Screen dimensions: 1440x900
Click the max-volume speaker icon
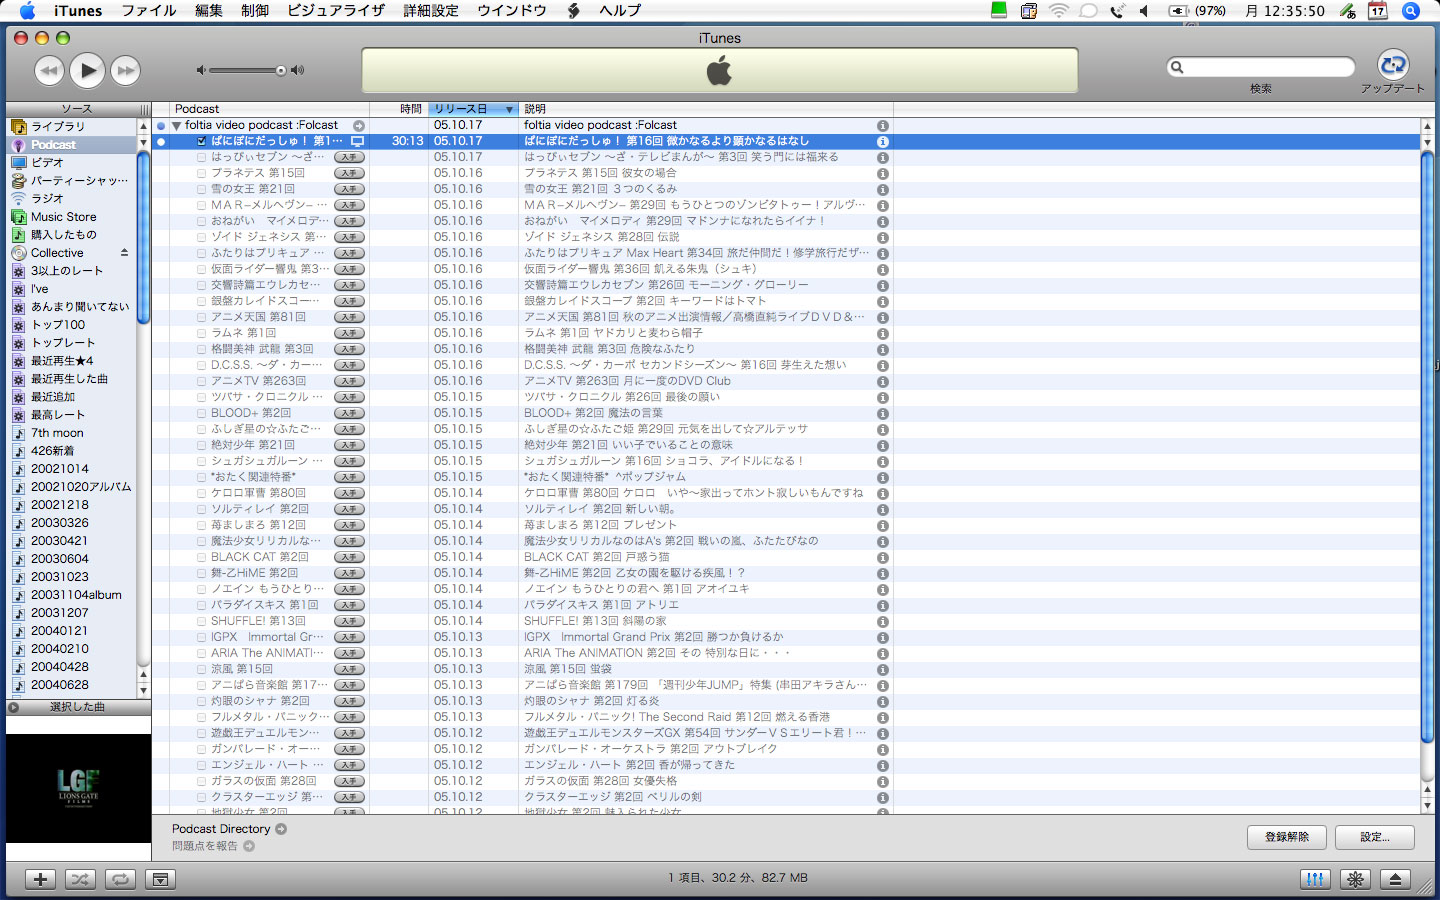coord(297,70)
